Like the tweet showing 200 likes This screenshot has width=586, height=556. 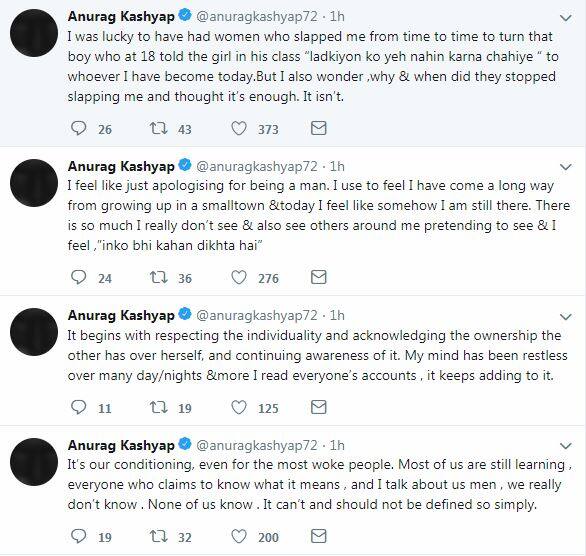click(x=239, y=537)
